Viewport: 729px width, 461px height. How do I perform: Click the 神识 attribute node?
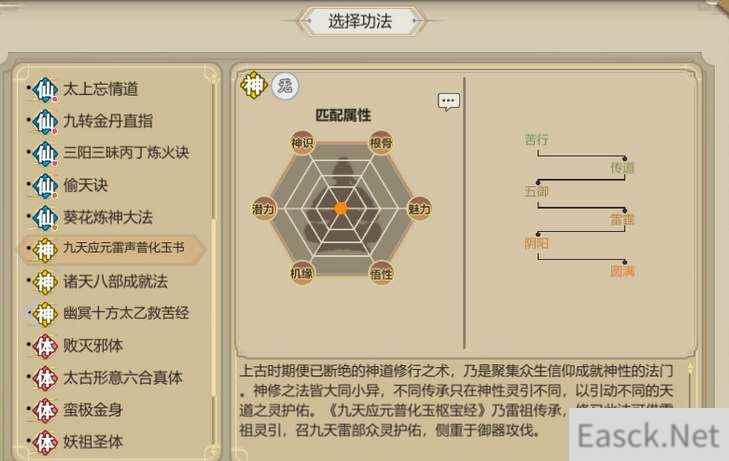(302, 143)
